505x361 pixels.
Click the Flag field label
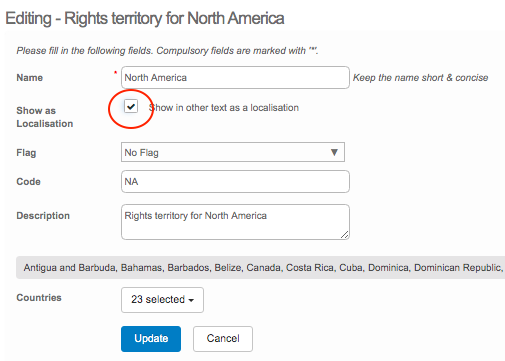point(26,153)
